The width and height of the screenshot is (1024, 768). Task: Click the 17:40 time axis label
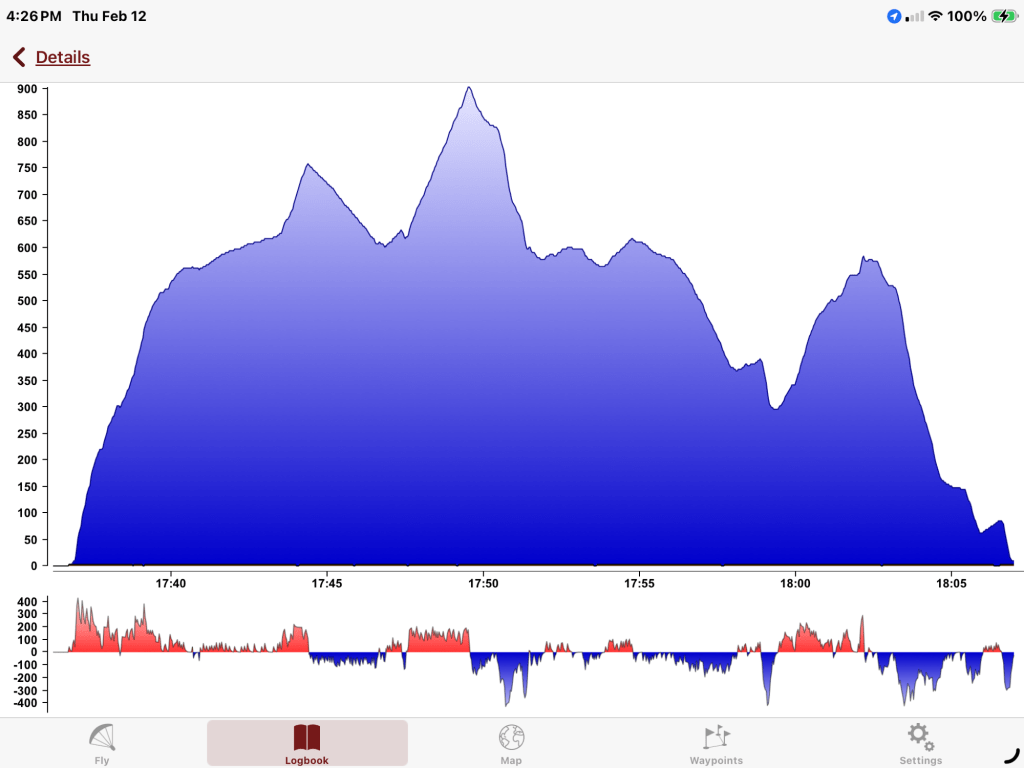point(172,583)
